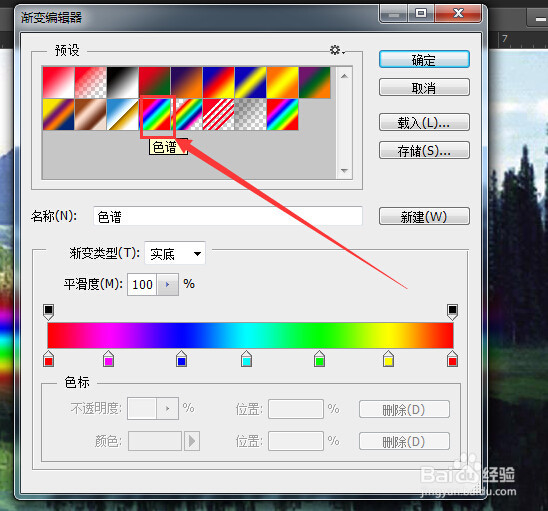548x511 pixels.
Task: Minimize the 渐变编辑器 dialog
Action: pos(394,14)
